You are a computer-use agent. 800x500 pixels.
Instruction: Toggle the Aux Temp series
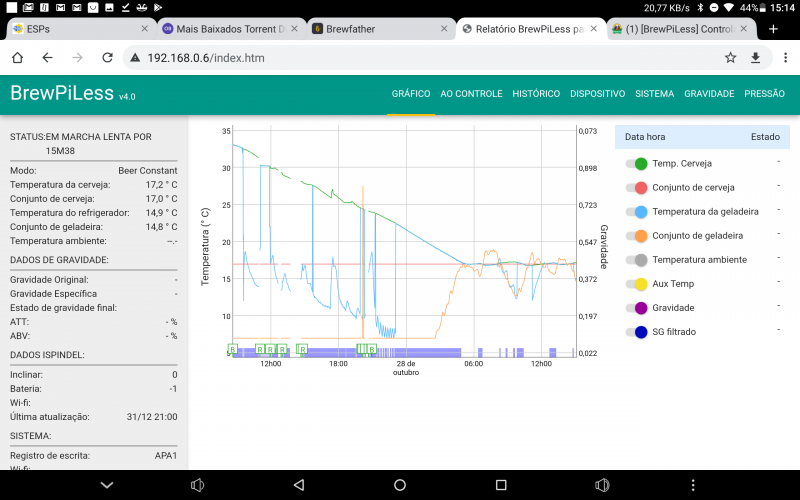coord(637,284)
